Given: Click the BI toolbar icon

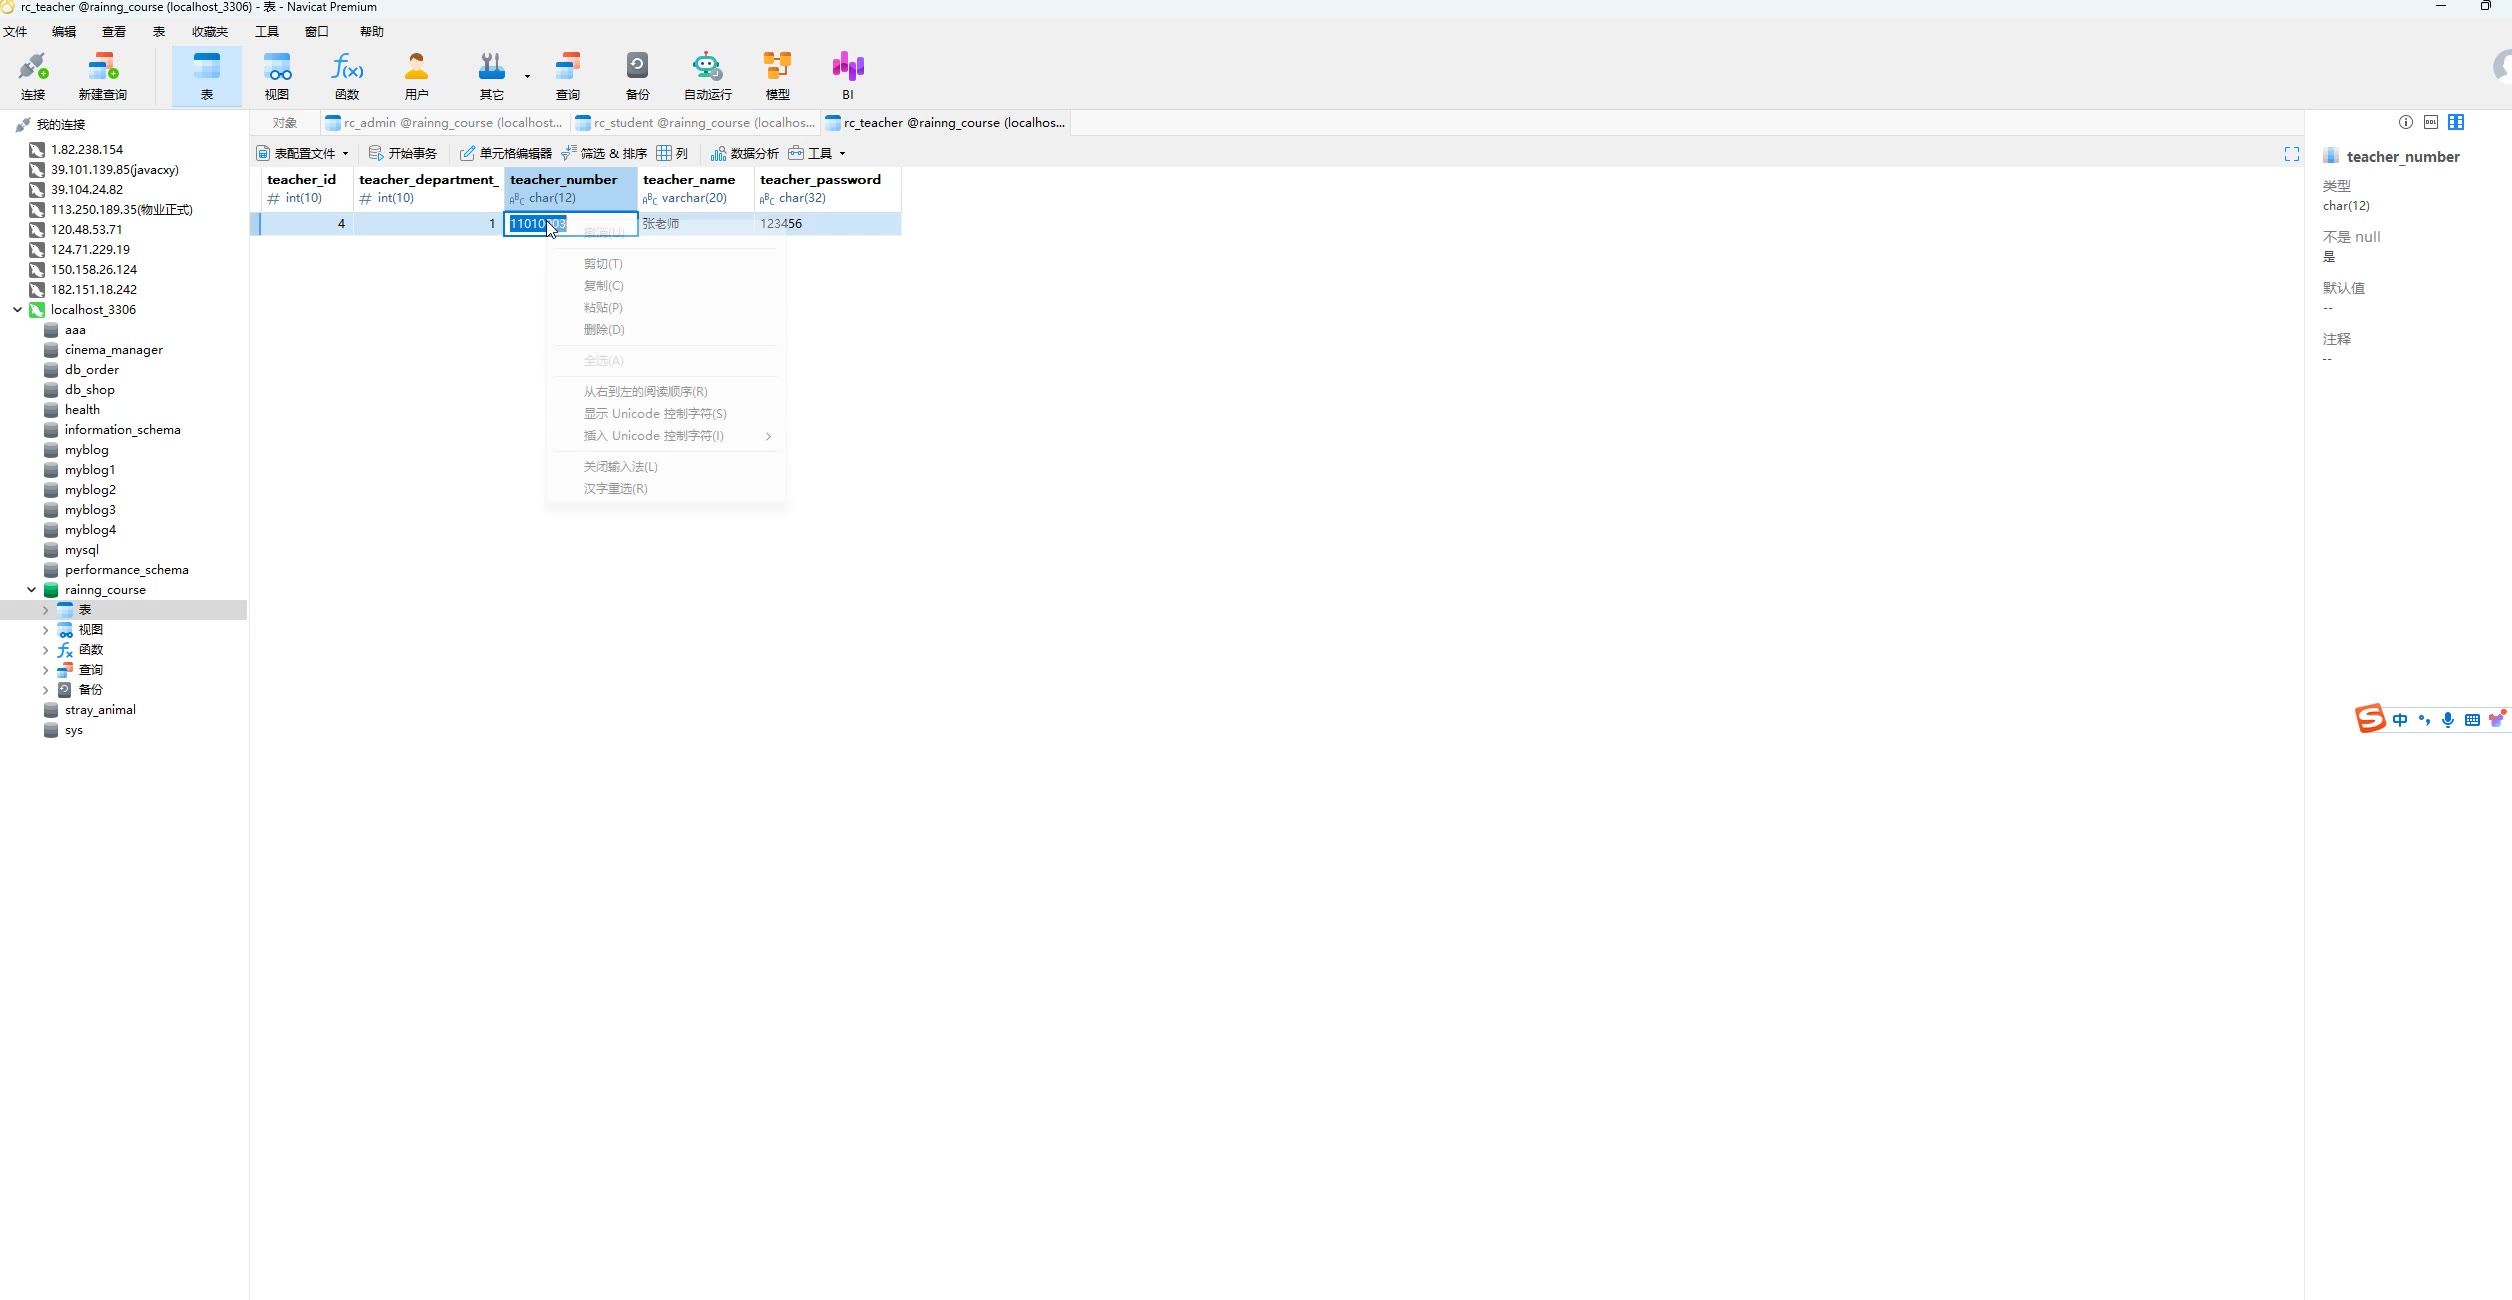Looking at the screenshot, I should click(x=847, y=76).
